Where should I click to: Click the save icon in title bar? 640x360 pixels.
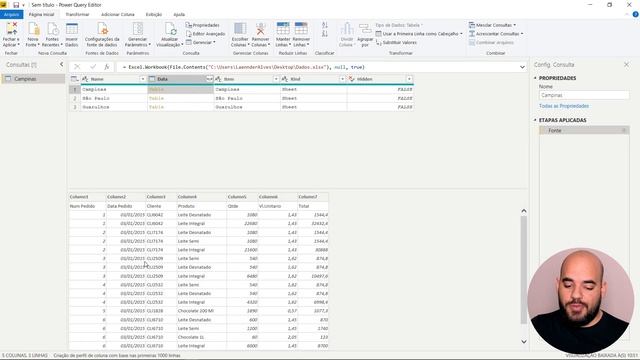coord(16,5)
